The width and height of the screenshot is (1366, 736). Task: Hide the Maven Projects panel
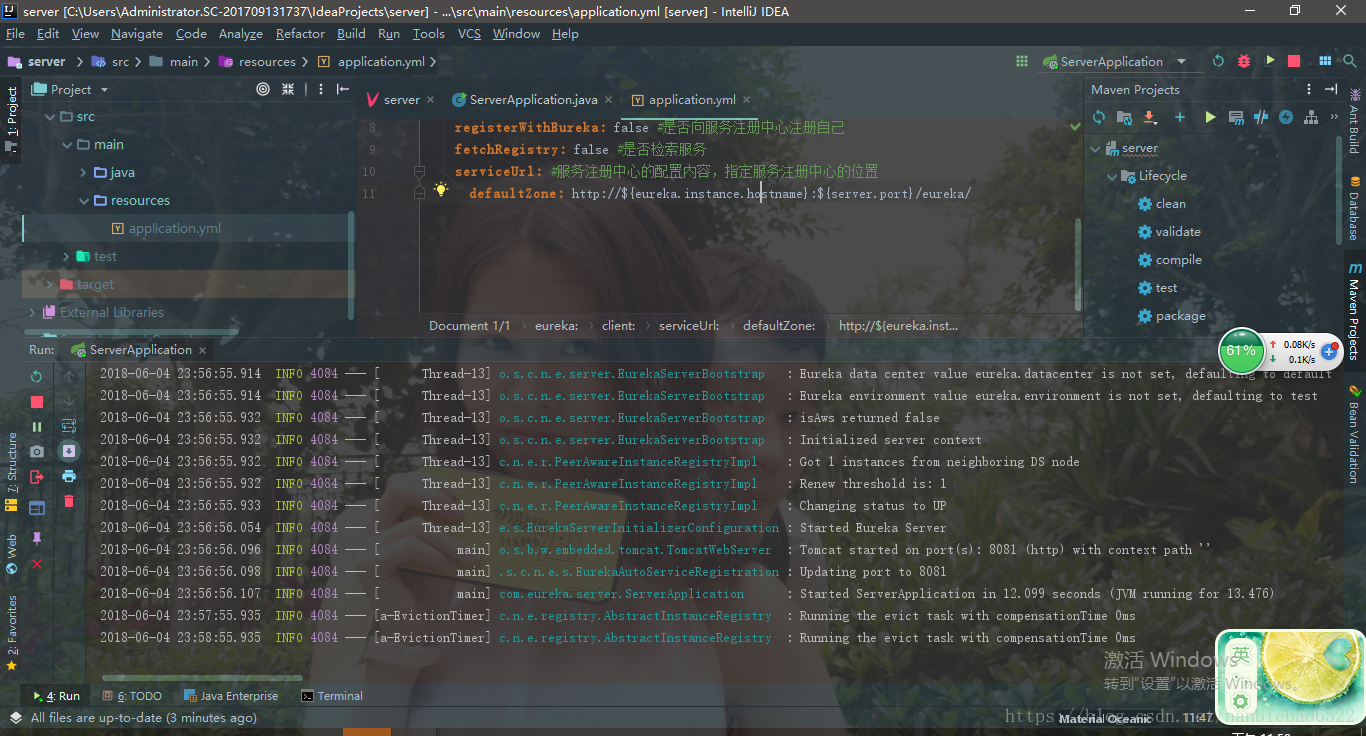[1331, 89]
